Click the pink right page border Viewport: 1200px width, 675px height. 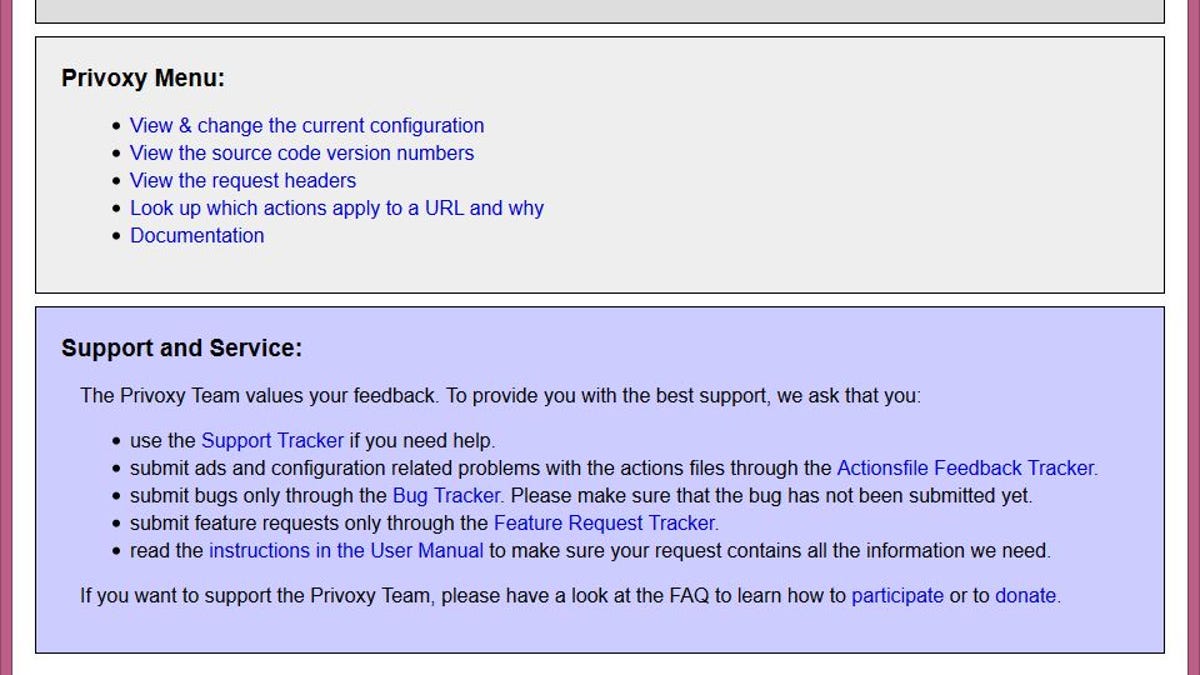pyautogui.click(x=1193, y=337)
